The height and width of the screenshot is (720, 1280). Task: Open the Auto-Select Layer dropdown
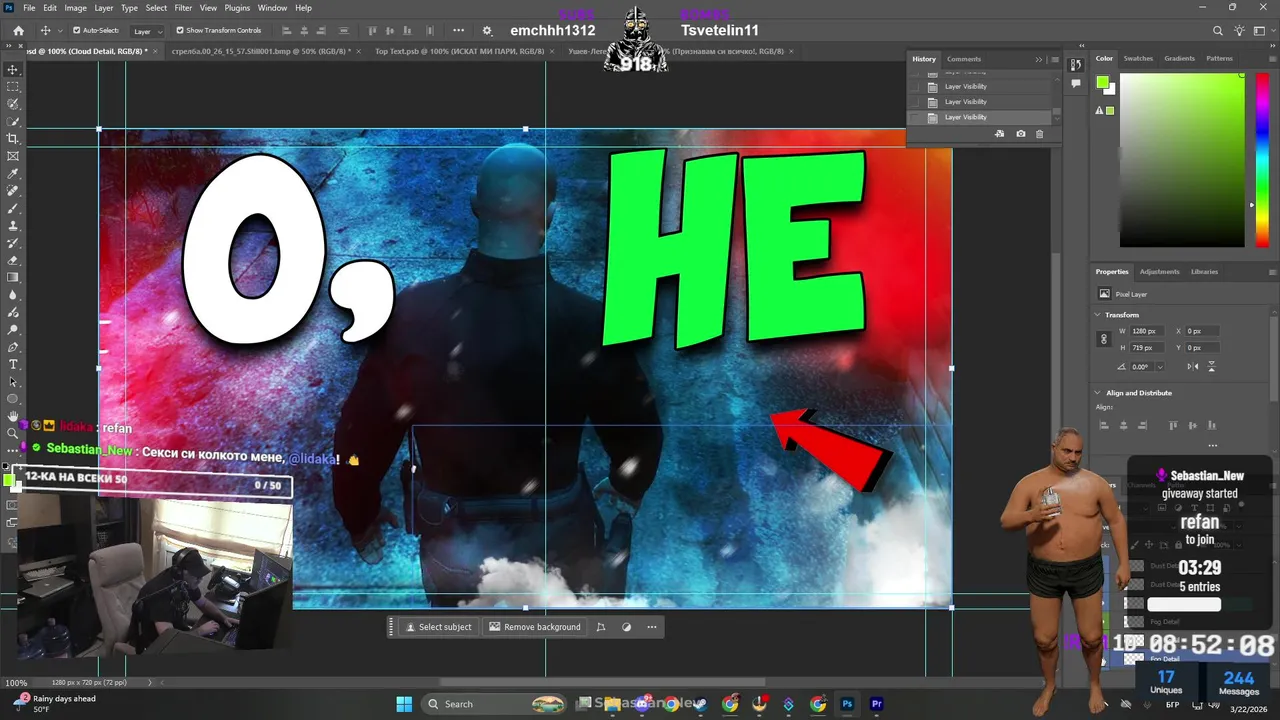[x=147, y=31]
